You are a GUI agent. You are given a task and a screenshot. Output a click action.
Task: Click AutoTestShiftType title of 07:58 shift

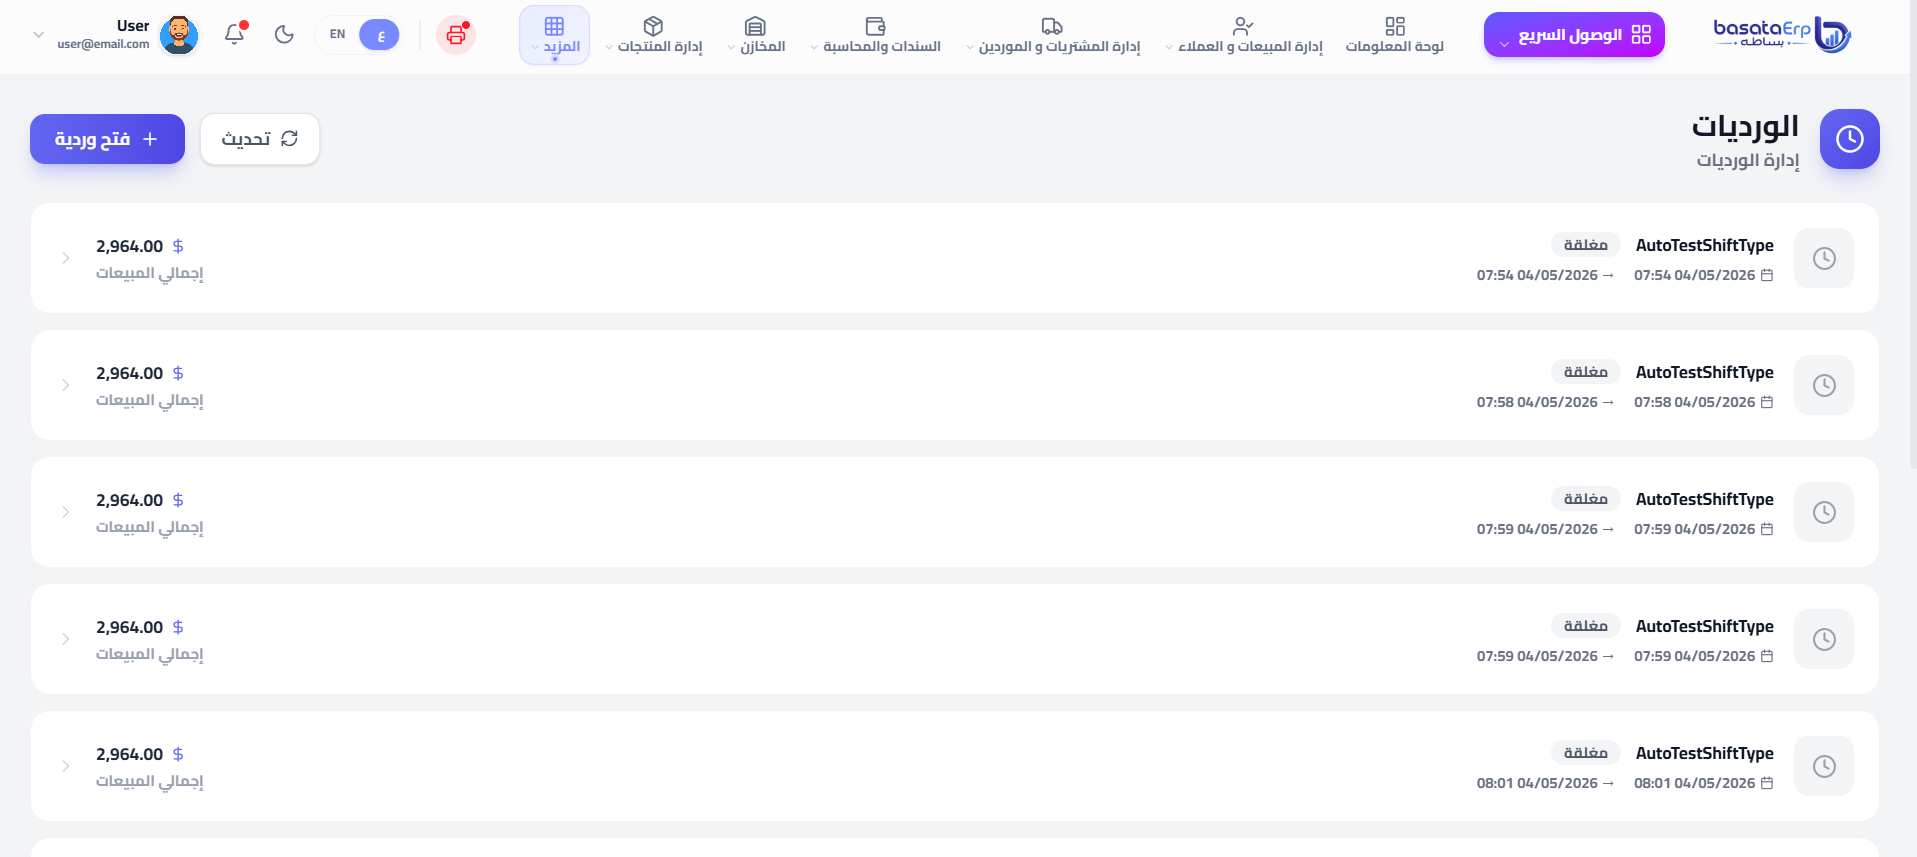tap(1704, 372)
